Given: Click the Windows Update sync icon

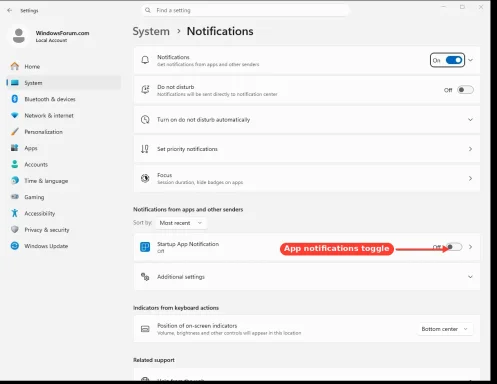Looking at the screenshot, I should point(15,246).
